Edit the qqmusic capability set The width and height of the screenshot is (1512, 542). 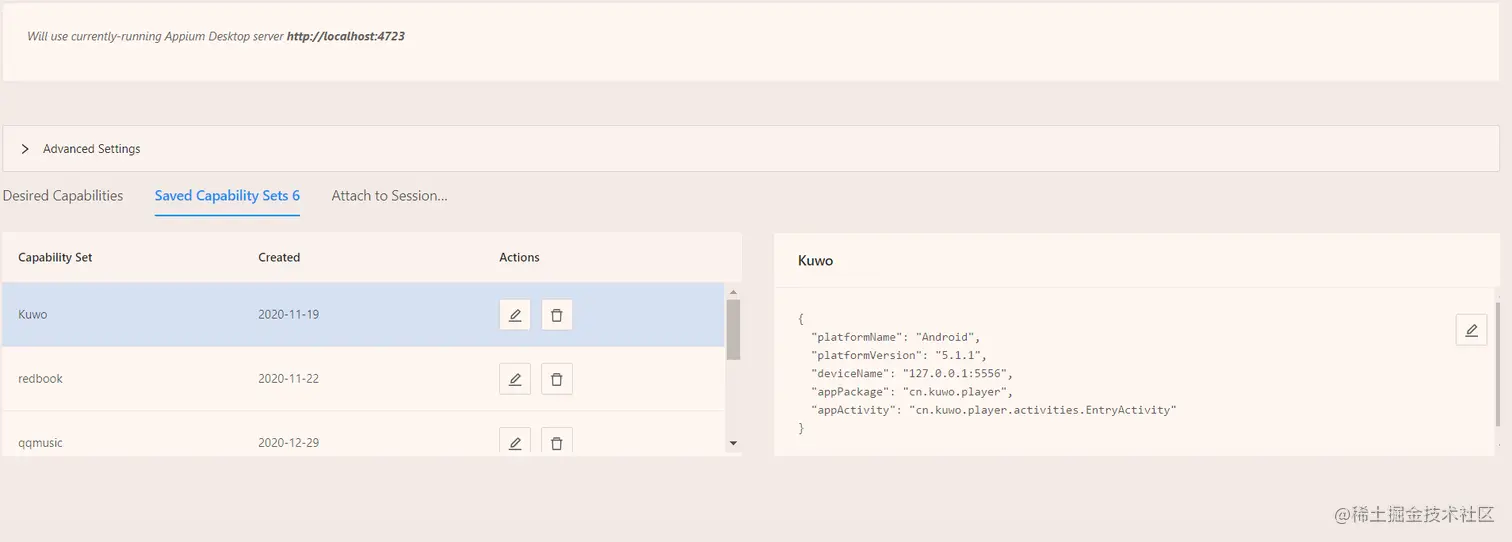(x=515, y=442)
